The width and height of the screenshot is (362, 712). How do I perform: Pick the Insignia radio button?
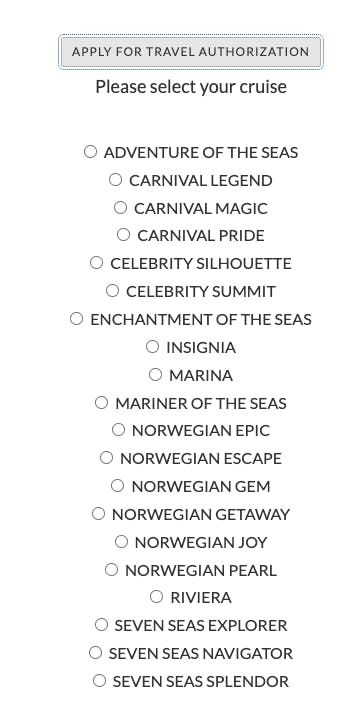point(153,347)
